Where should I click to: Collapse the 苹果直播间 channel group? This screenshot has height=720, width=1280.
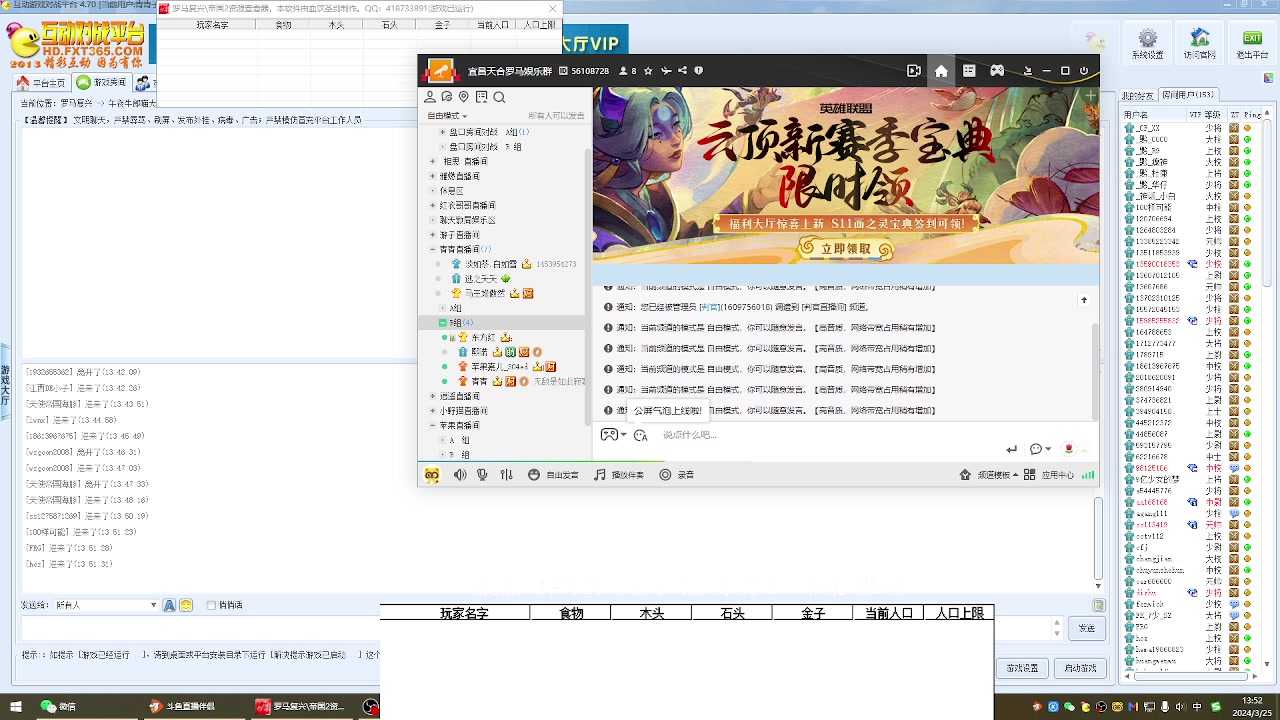(433, 425)
